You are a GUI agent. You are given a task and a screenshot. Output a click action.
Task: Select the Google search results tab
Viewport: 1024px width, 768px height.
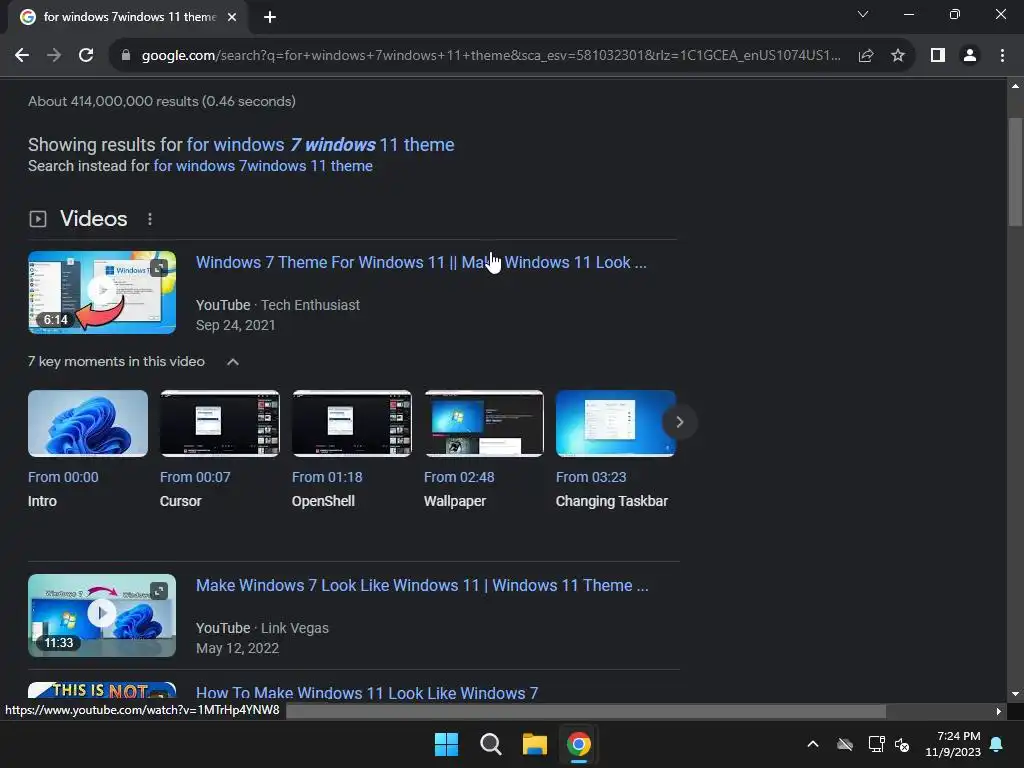click(128, 17)
